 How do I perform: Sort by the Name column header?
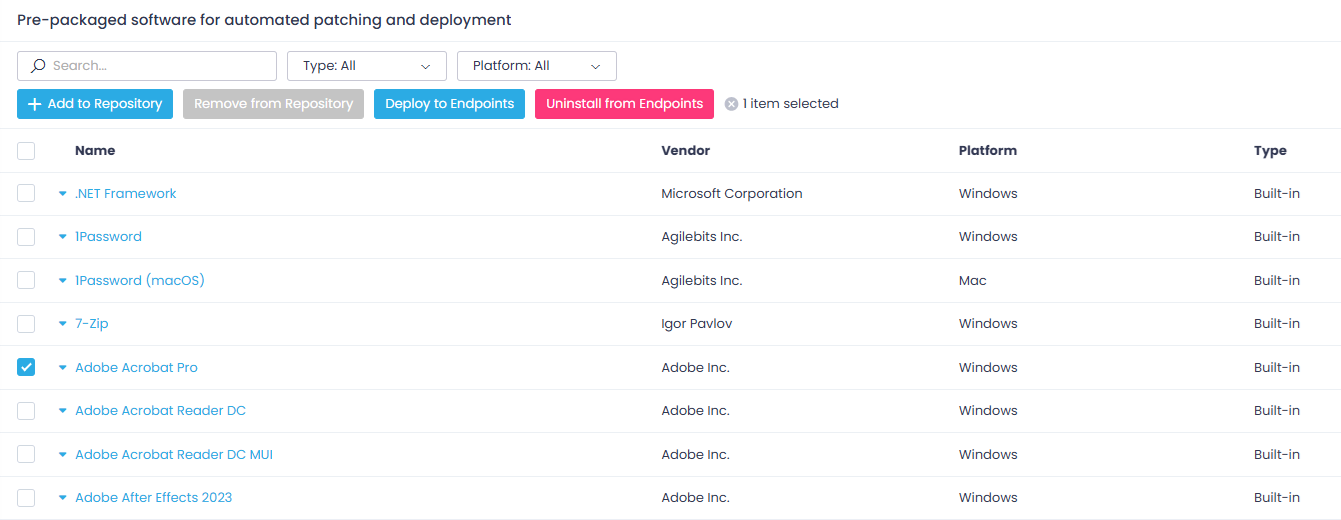[95, 151]
